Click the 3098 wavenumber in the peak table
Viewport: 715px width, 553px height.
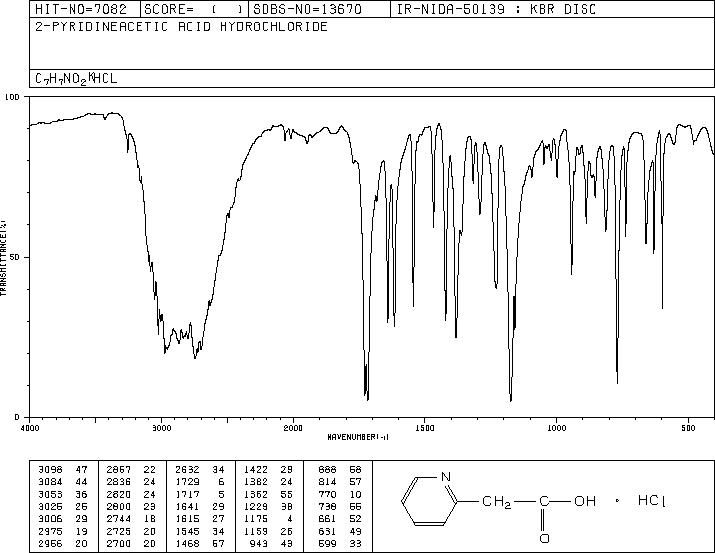(50, 470)
